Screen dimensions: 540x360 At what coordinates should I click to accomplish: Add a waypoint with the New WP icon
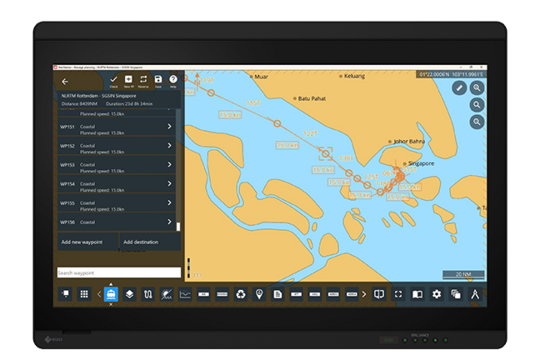(128, 81)
